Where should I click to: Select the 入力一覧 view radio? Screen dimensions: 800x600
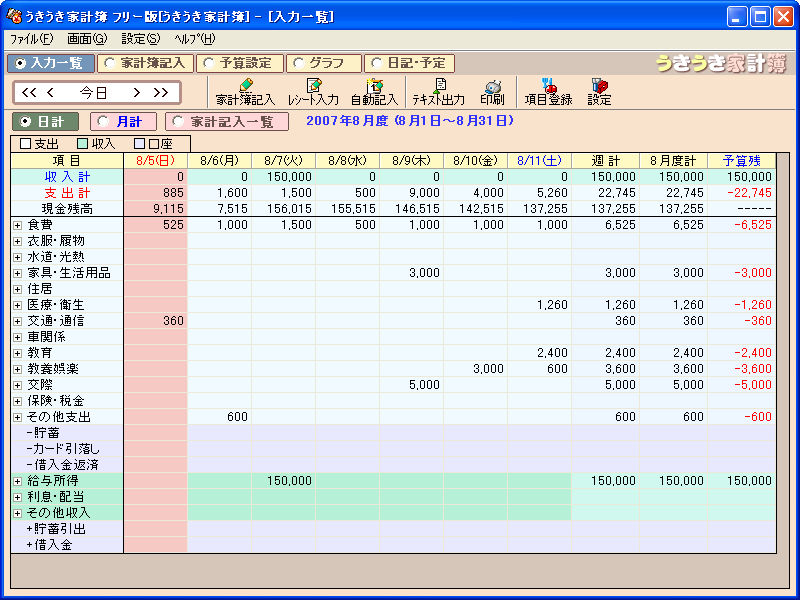(51, 63)
